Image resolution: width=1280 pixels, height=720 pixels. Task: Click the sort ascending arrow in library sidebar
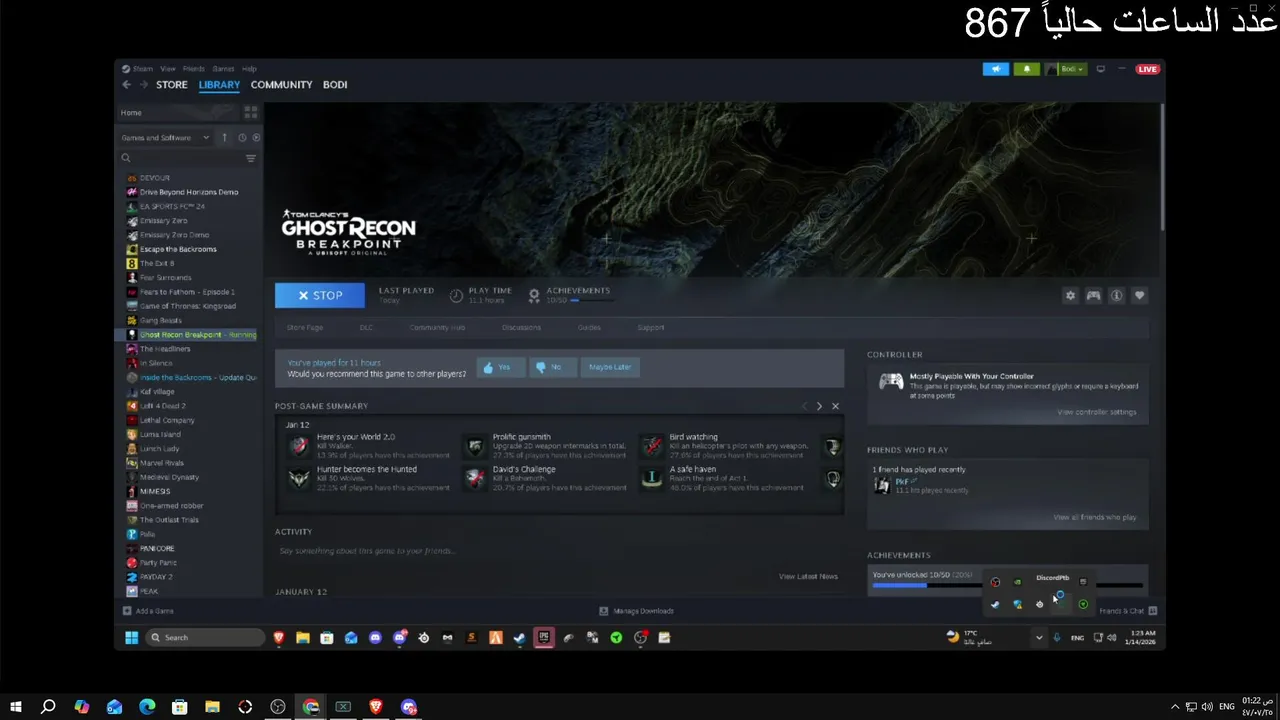pos(224,138)
